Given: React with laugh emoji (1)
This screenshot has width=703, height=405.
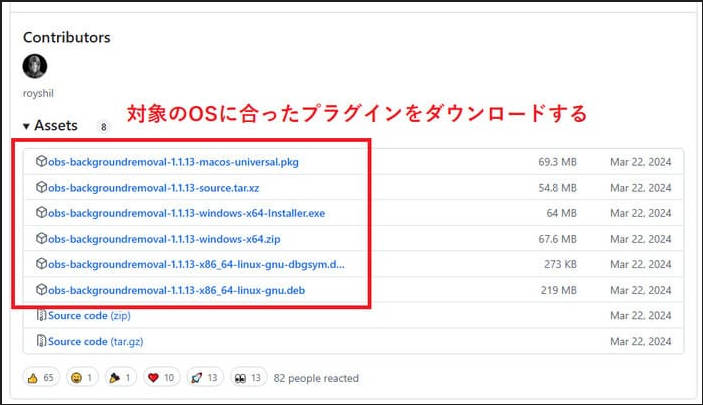Looking at the screenshot, I should [x=82, y=378].
